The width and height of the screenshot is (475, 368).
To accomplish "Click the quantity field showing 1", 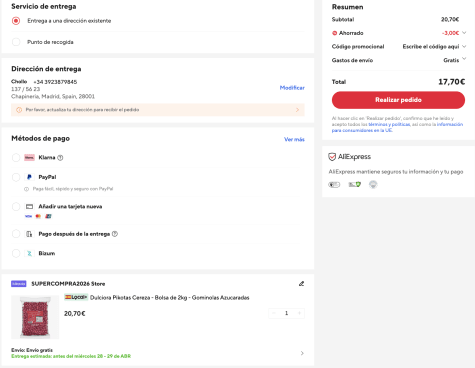I will click(286, 313).
